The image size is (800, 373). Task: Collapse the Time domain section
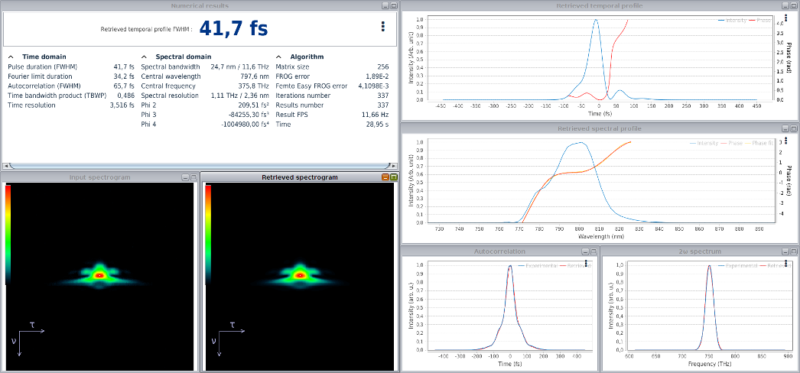(x=11, y=57)
